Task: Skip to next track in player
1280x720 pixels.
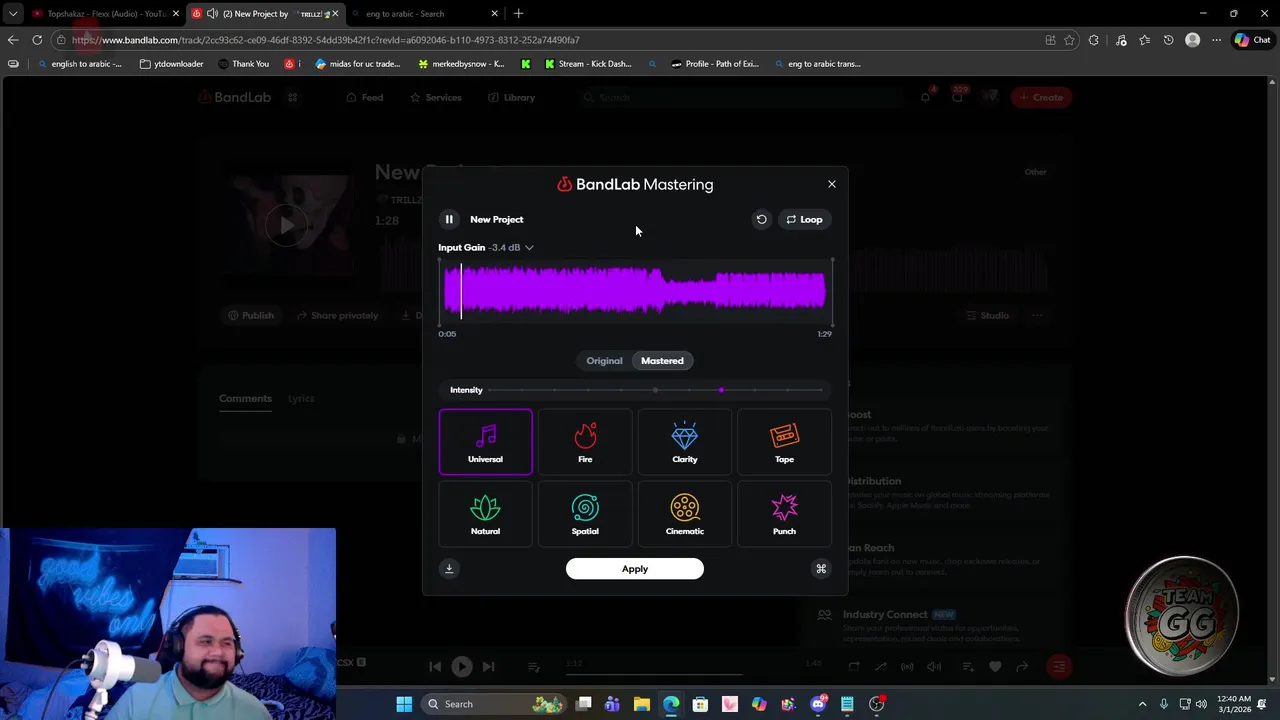Action: (x=488, y=667)
